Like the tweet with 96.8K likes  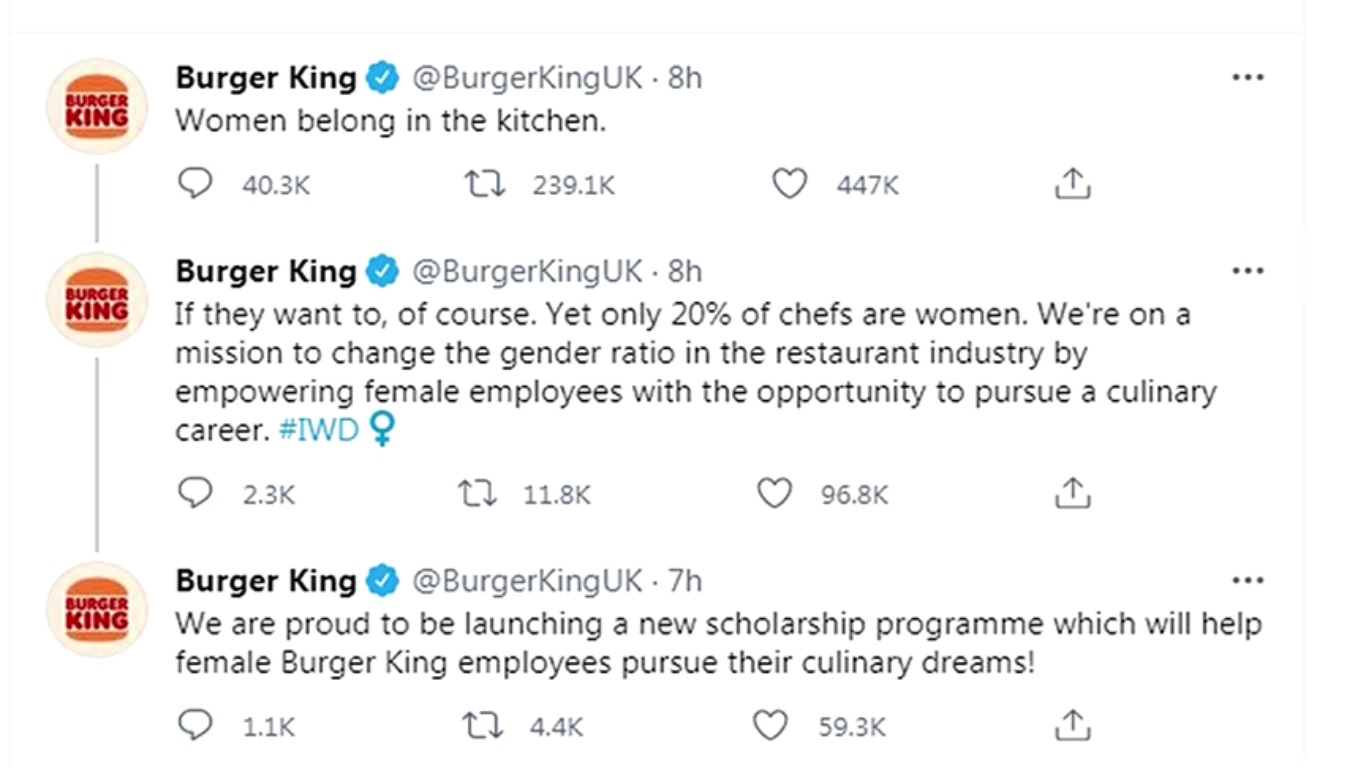coord(775,494)
